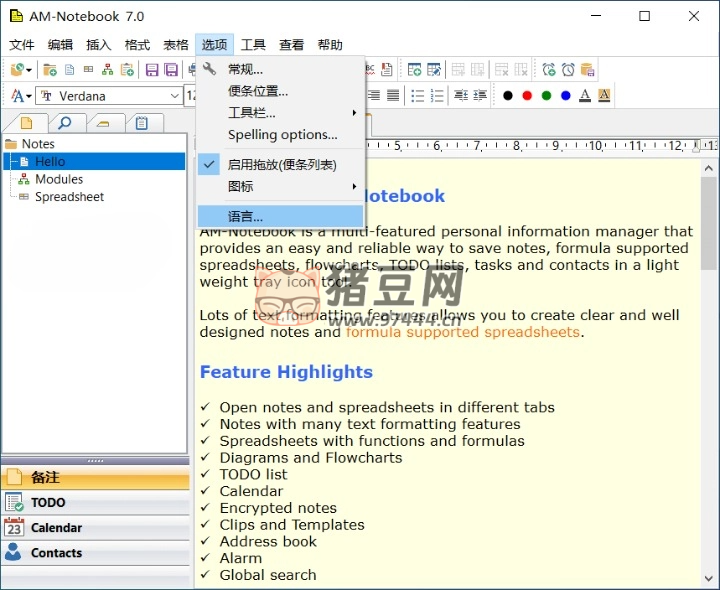The height and width of the screenshot is (590, 720).
Task: Open text highlight color tool
Action: [x=604, y=96]
